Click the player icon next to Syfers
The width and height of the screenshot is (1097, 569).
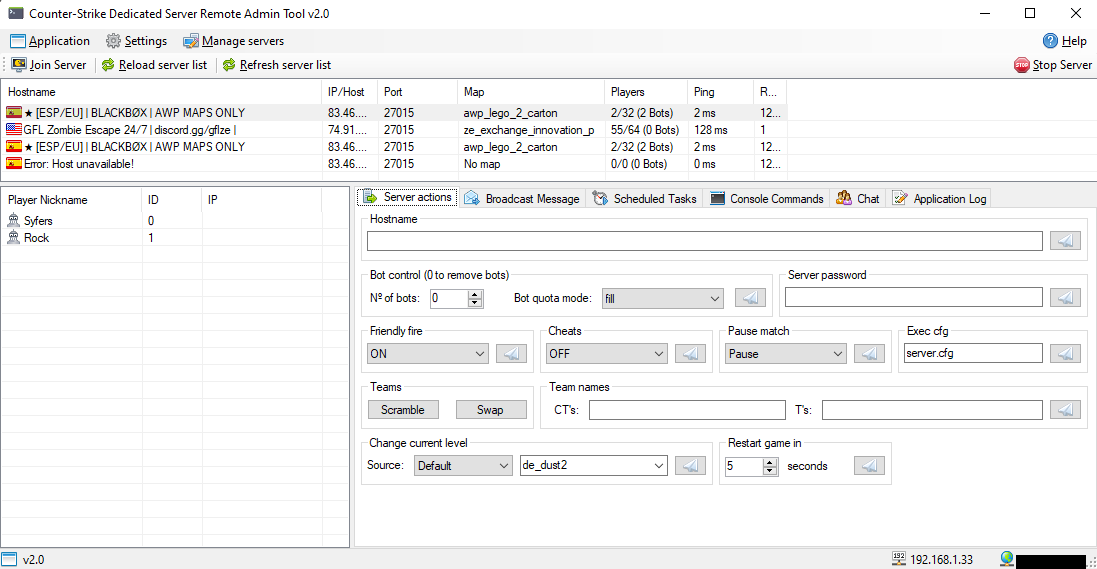click(13, 220)
